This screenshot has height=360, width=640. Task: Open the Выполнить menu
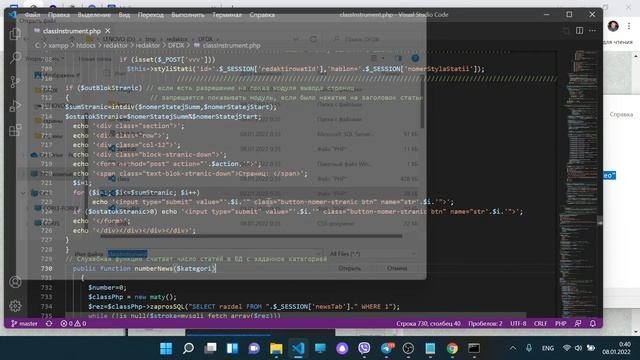pos(188,15)
